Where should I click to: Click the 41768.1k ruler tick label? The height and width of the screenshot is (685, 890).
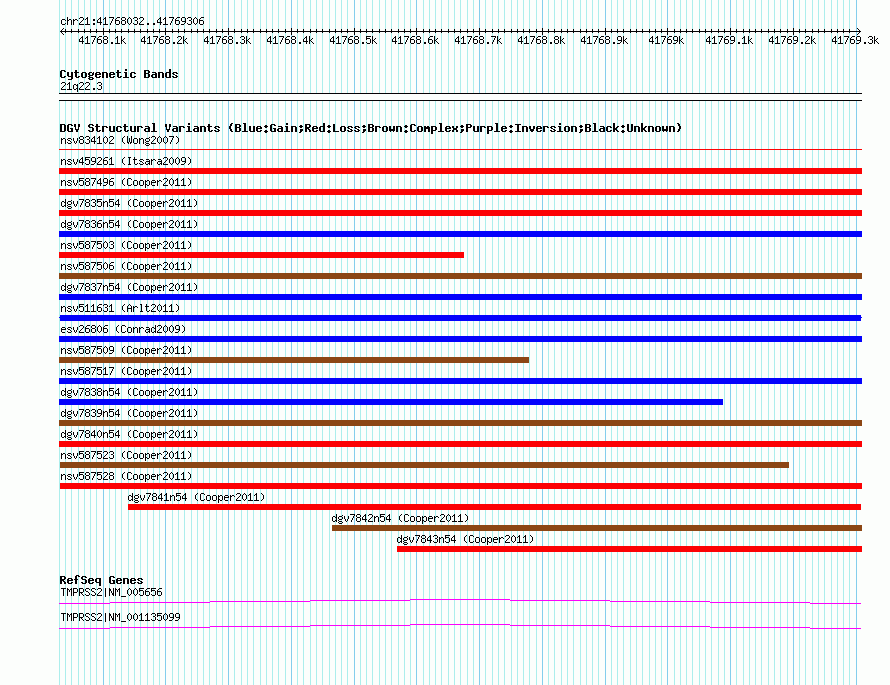click(102, 40)
